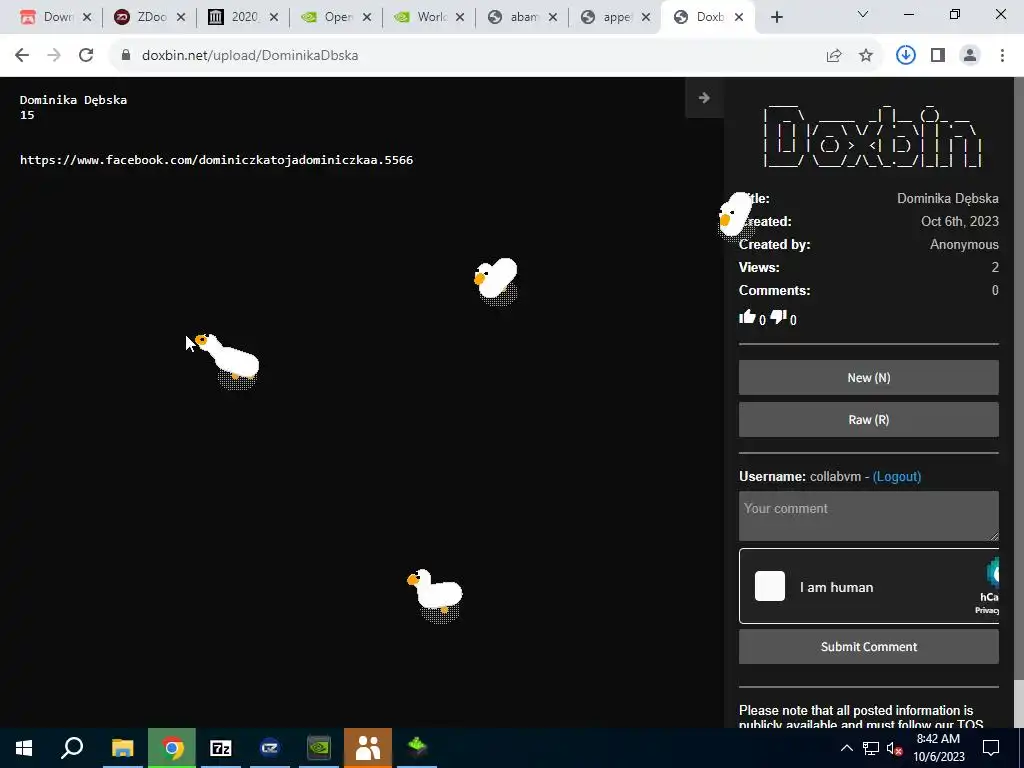Click the Chrome taskbar icon
Screen dimensions: 1024x768
click(172, 748)
